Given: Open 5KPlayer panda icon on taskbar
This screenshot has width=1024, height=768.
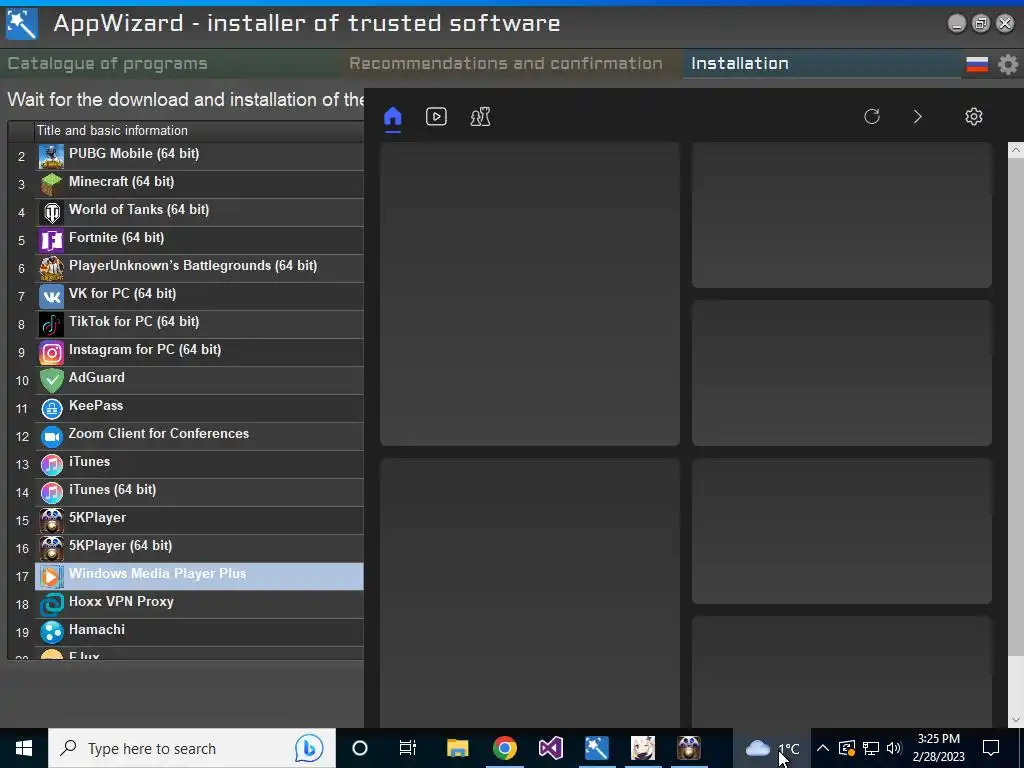Looking at the screenshot, I should [x=688, y=748].
